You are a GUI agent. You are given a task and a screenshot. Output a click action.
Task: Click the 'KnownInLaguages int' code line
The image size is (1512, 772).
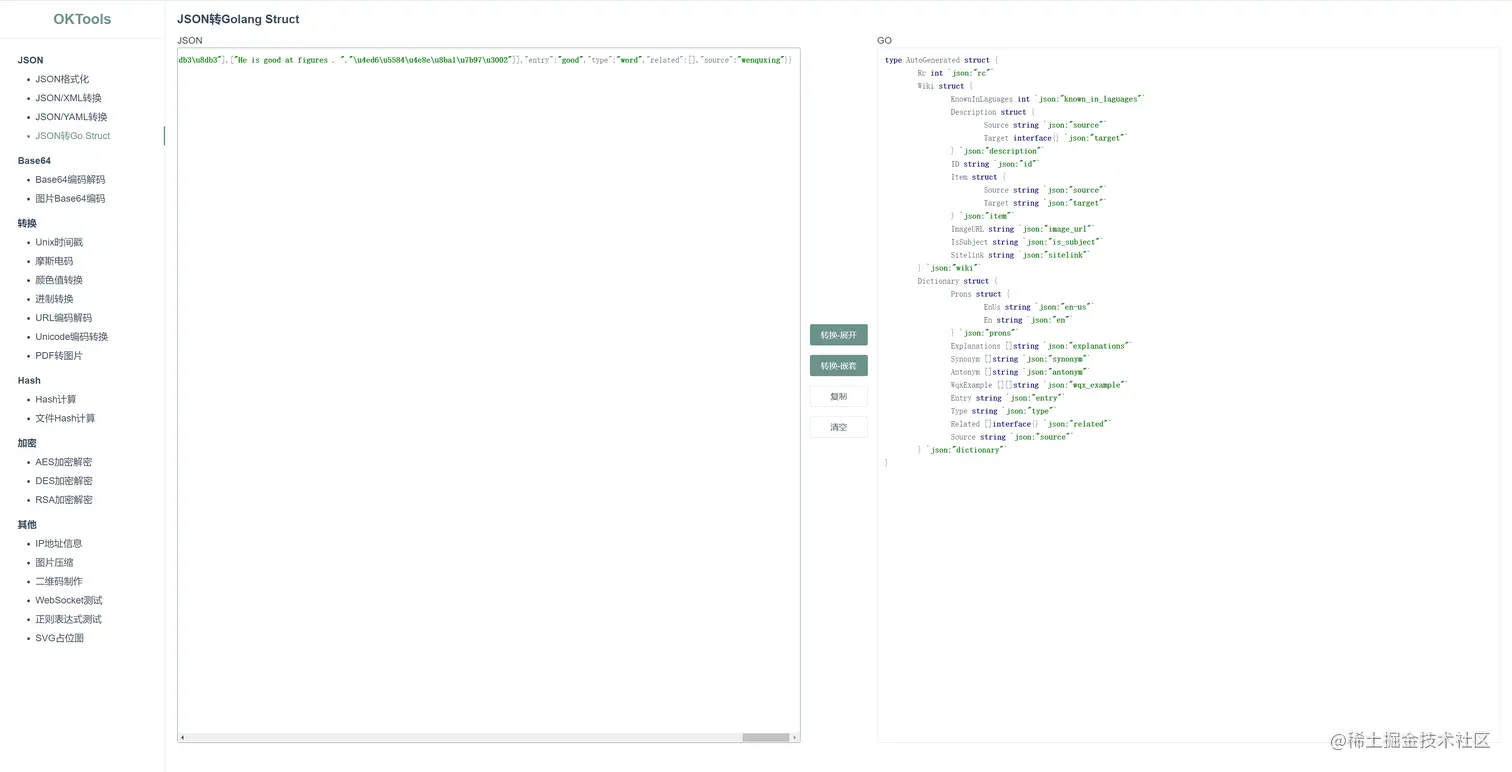(x=1048, y=99)
